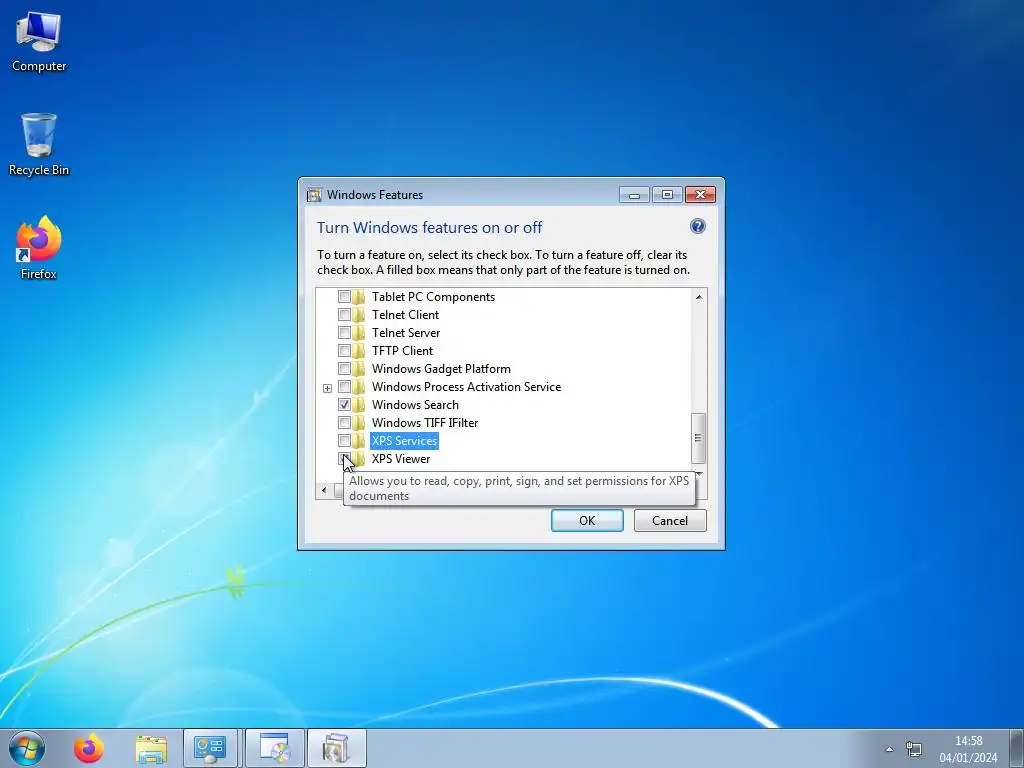This screenshot has width=1024, height=768.
Task: Enable the Windows TIFF IFilter checkbox
Action: tap(344, 423)
